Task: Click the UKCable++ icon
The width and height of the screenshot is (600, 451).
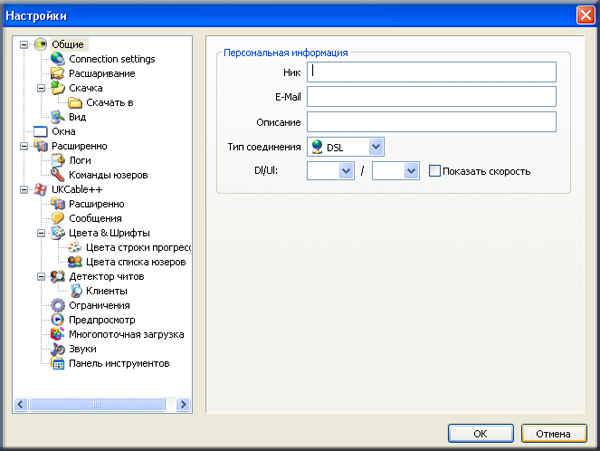Action: (x=41, y=189)
